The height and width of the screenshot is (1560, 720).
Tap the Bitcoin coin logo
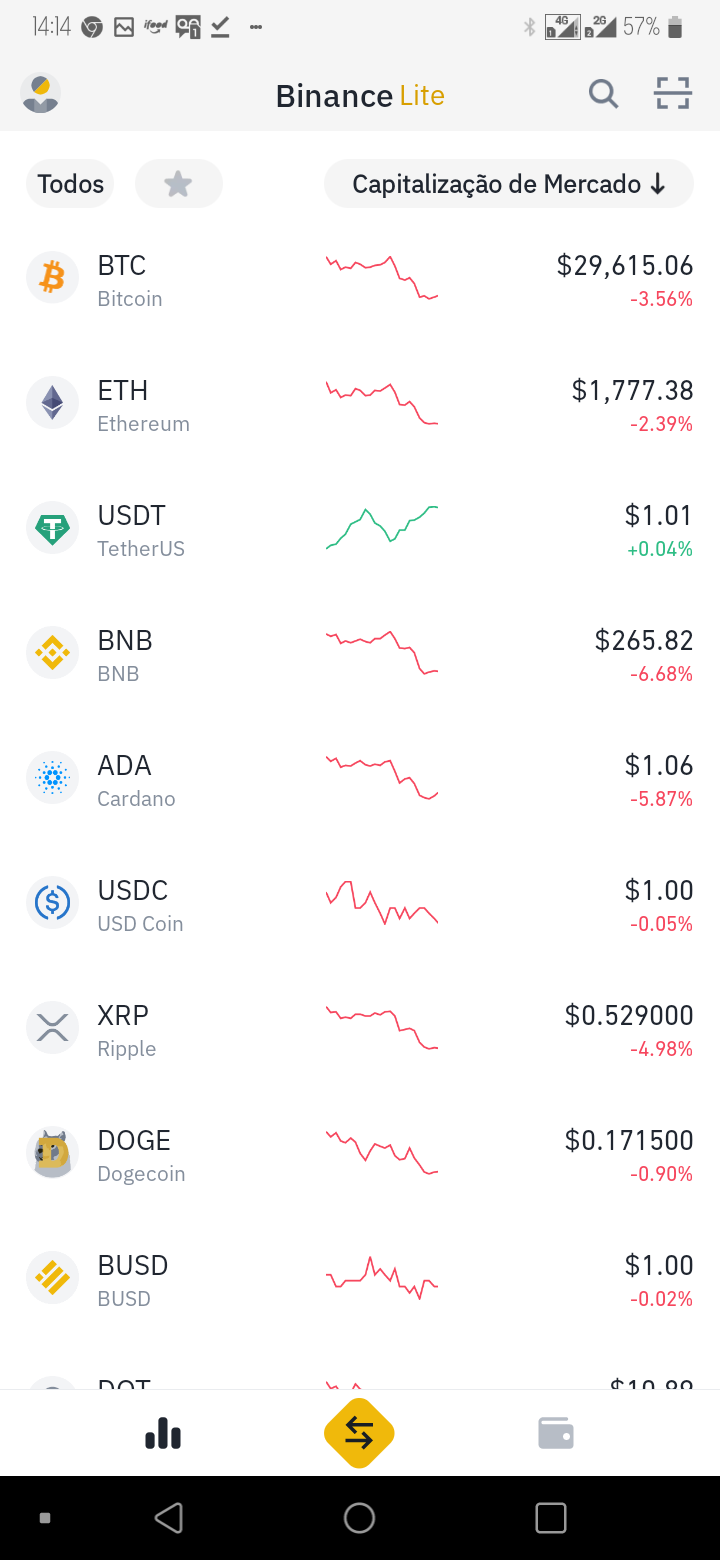52,277
